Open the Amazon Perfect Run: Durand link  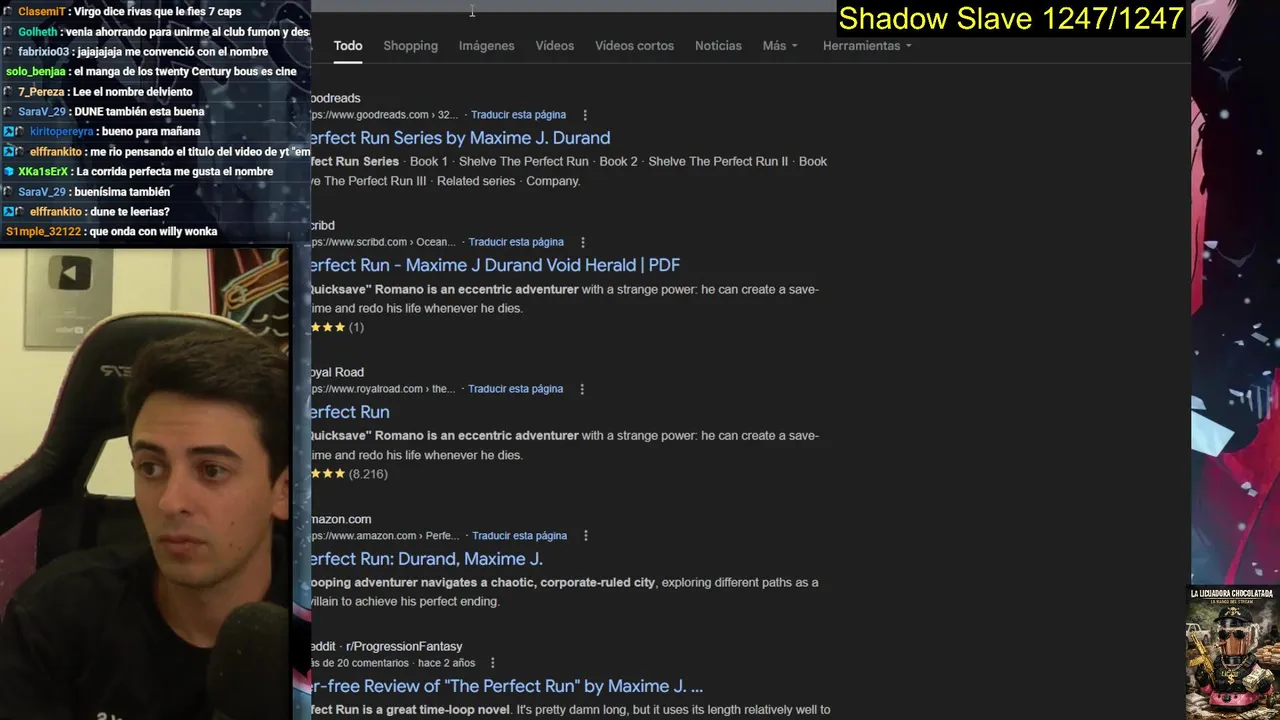tap(427, 559)
